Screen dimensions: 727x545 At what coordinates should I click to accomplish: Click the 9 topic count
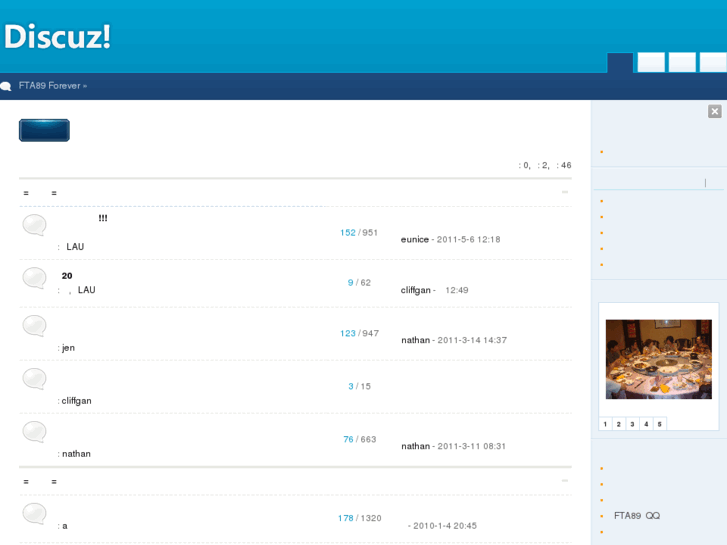[x=351, y=283]
